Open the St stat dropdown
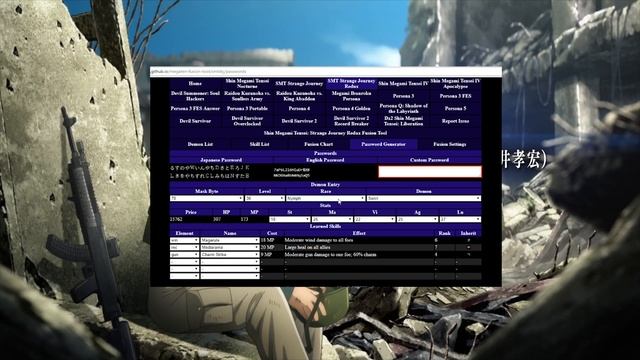The image size is (640, 360). click(x=289, y=220)
